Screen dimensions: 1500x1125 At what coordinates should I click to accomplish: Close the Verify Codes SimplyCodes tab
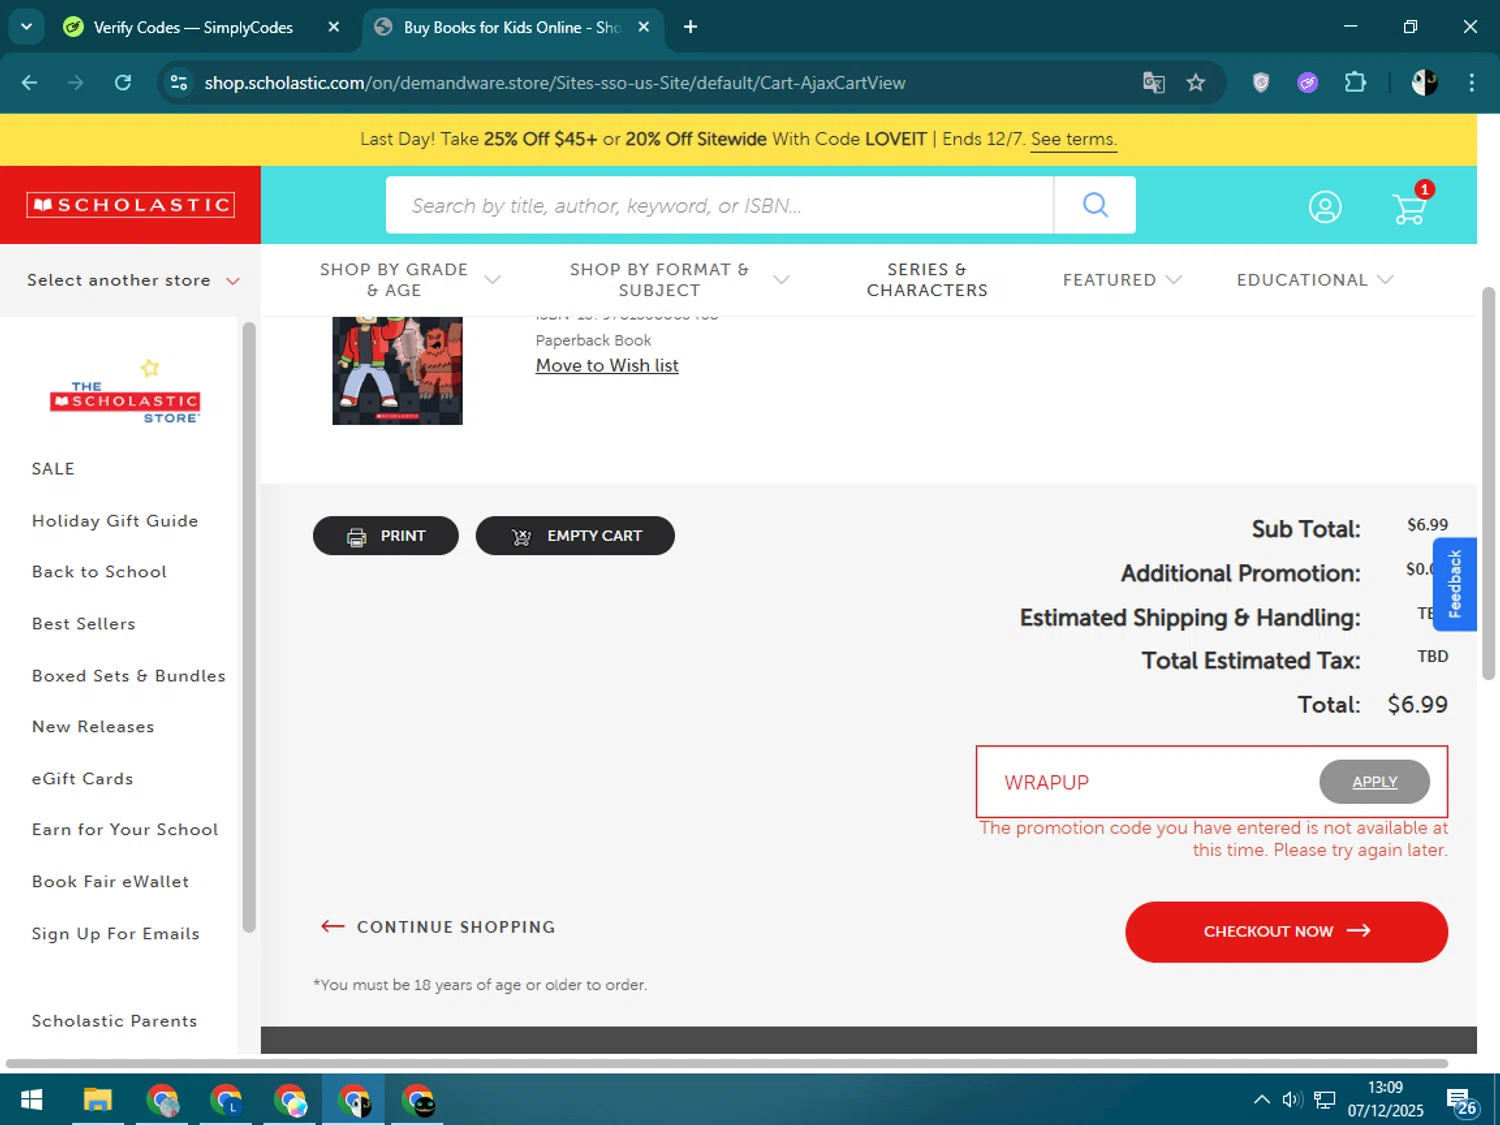pos(334,27)
